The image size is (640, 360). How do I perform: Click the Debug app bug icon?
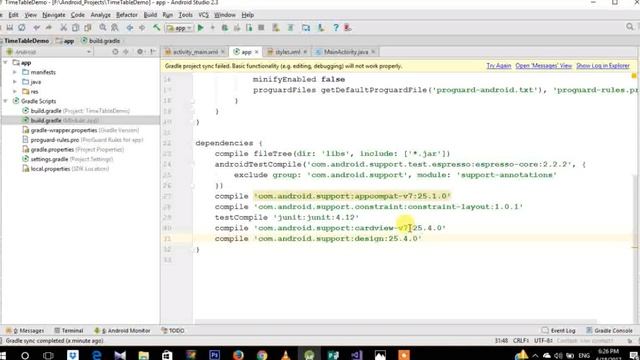(224, 28)
